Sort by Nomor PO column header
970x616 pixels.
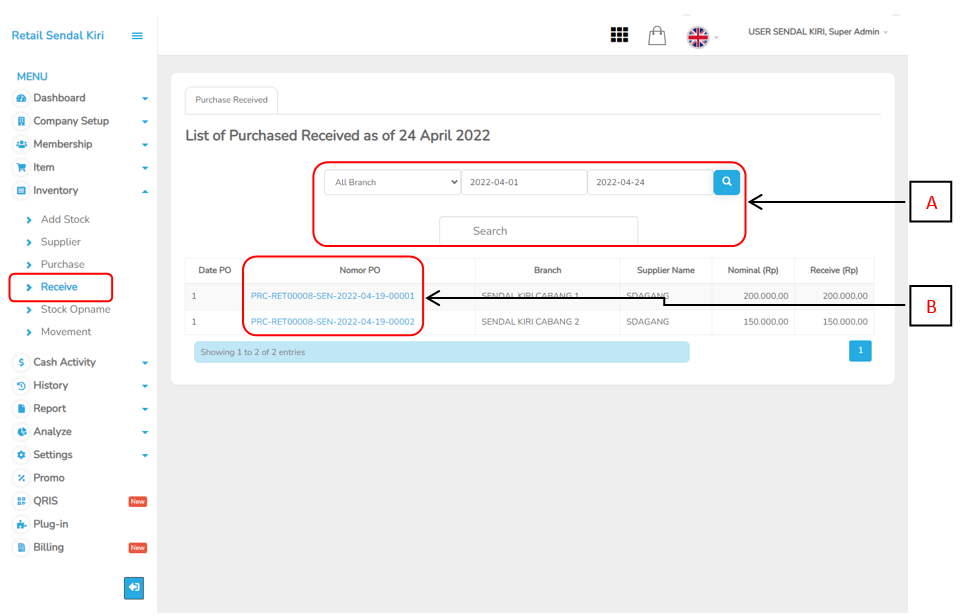(359, 270)
